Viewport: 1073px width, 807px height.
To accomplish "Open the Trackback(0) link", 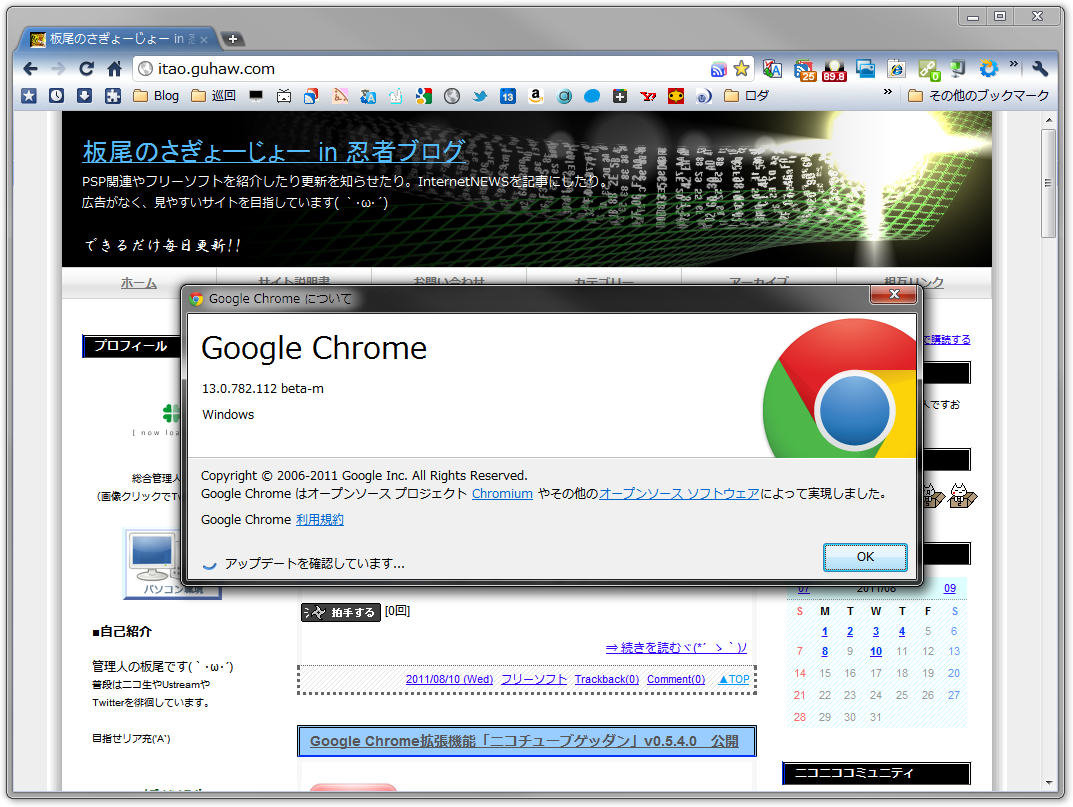I will [x=607, y=679].
